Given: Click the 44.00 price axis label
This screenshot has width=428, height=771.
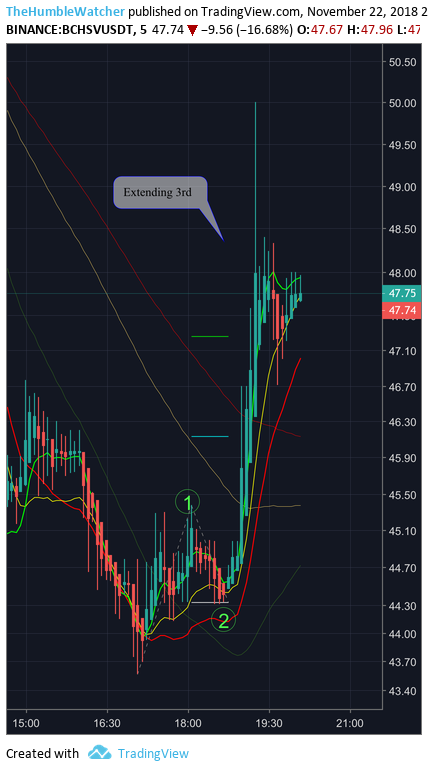Looking at the screenshot, I should click(x=402, y=634).
